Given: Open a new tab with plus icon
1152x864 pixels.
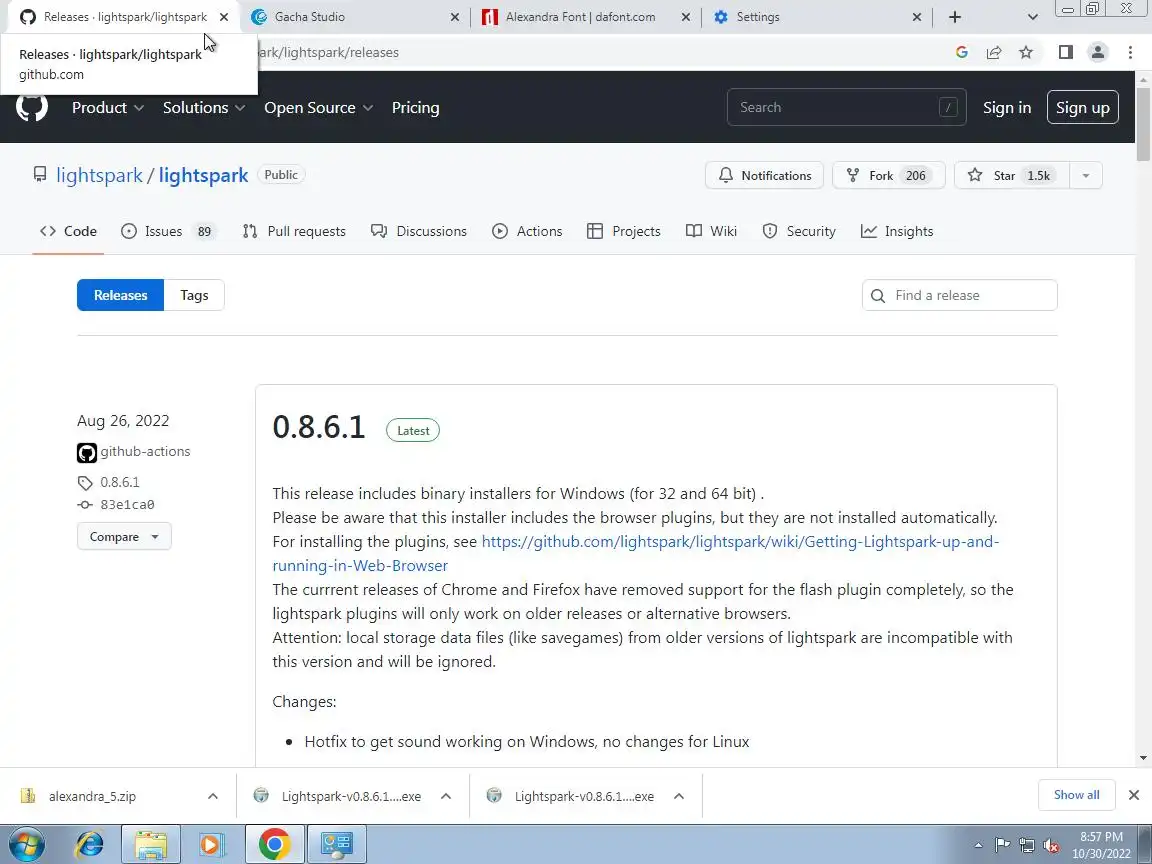Looking at the screenshot, I should [x=954, y=17].
